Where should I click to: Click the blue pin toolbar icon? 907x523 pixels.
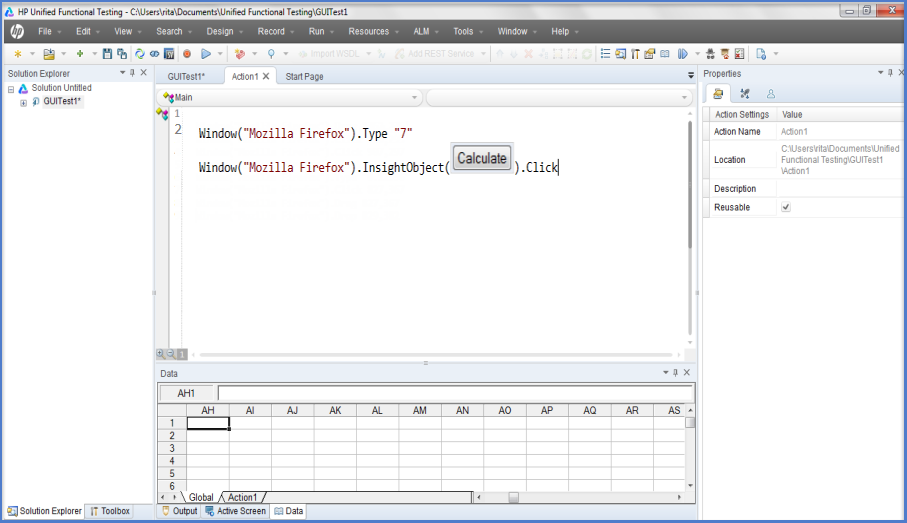[271, 54]
